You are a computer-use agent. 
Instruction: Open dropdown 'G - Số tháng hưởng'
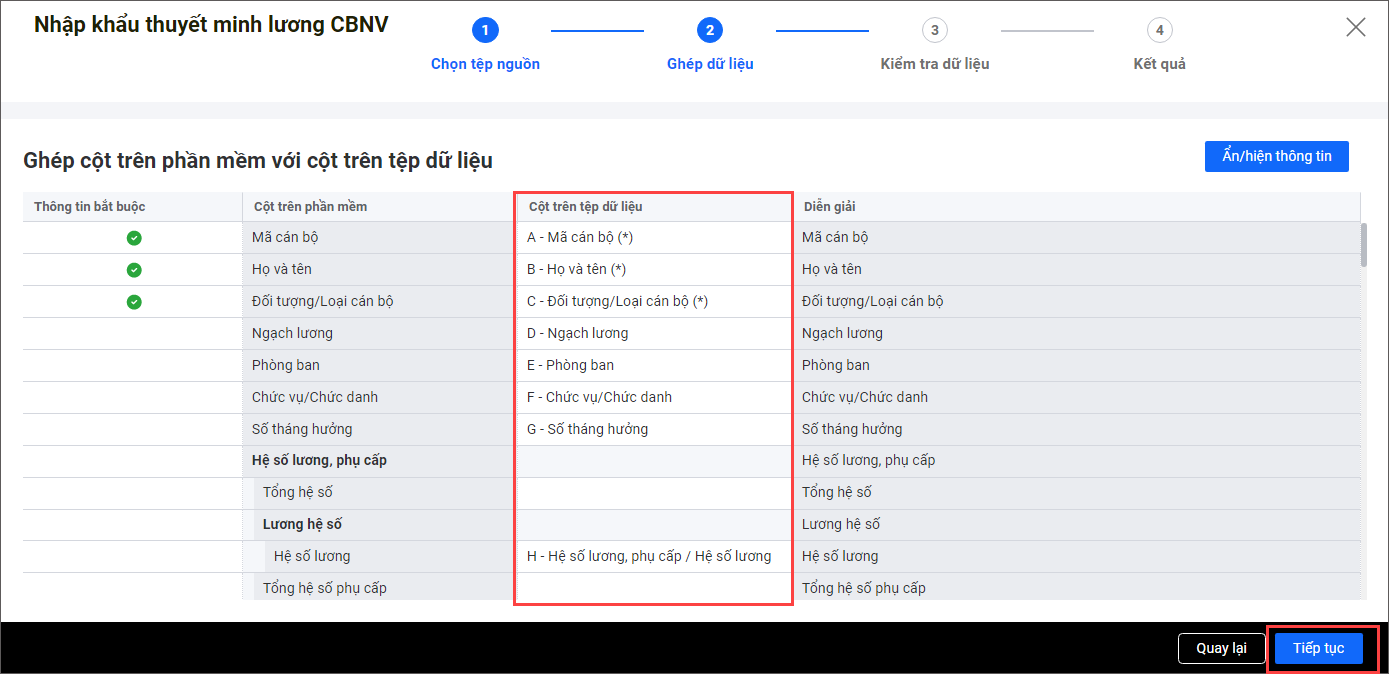click(653, 429)
